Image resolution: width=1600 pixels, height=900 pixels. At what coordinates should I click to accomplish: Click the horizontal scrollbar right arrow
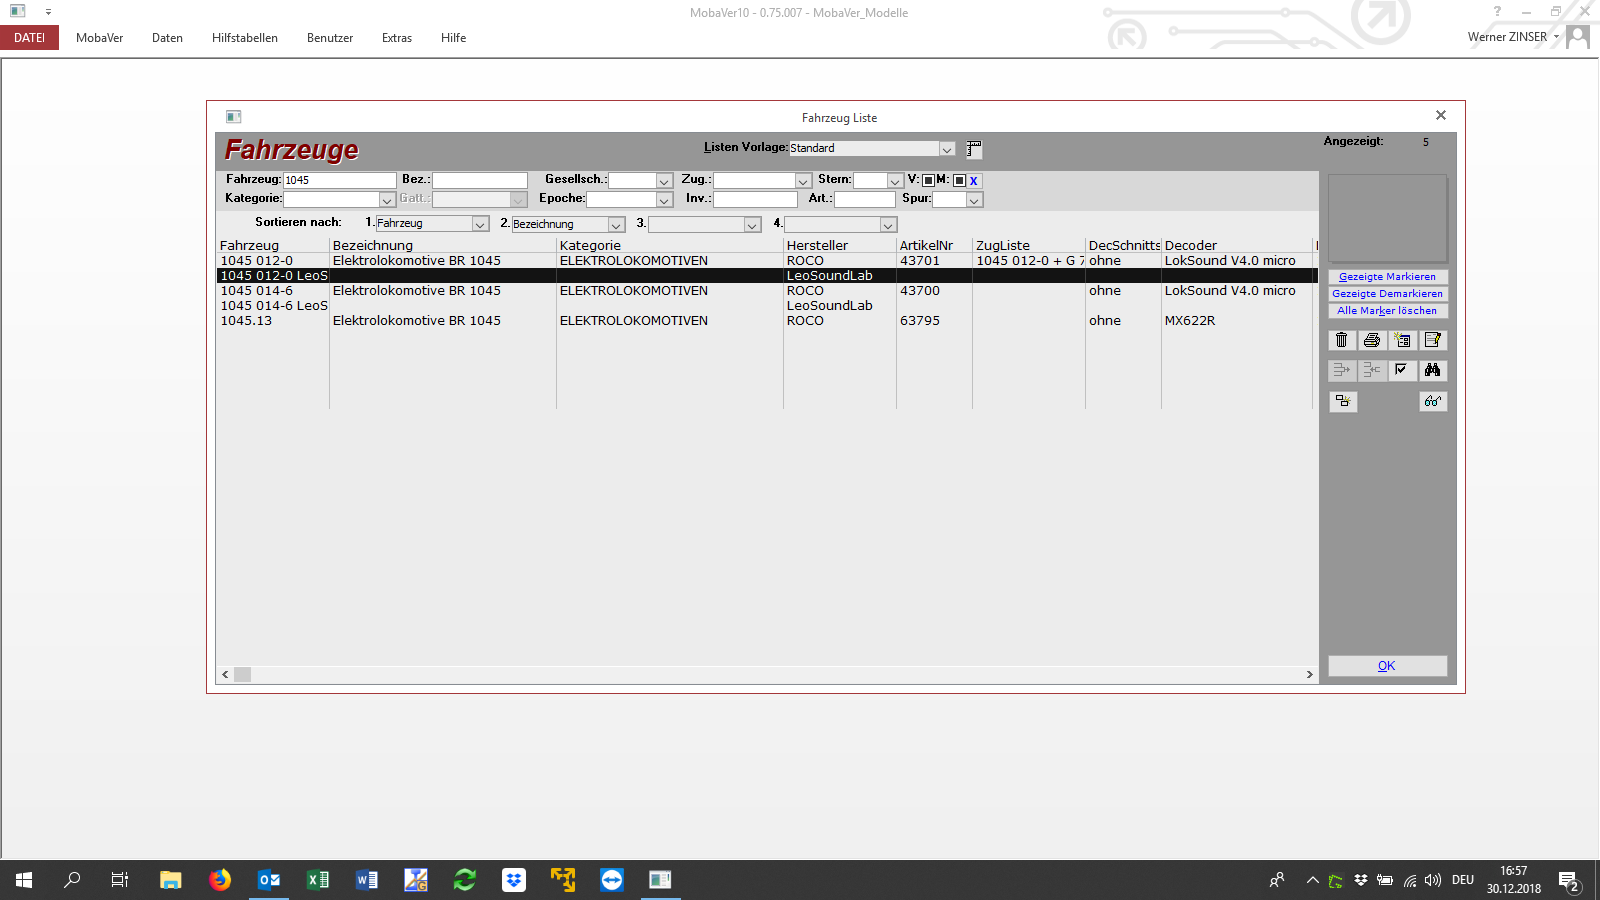pos(1310,675)
